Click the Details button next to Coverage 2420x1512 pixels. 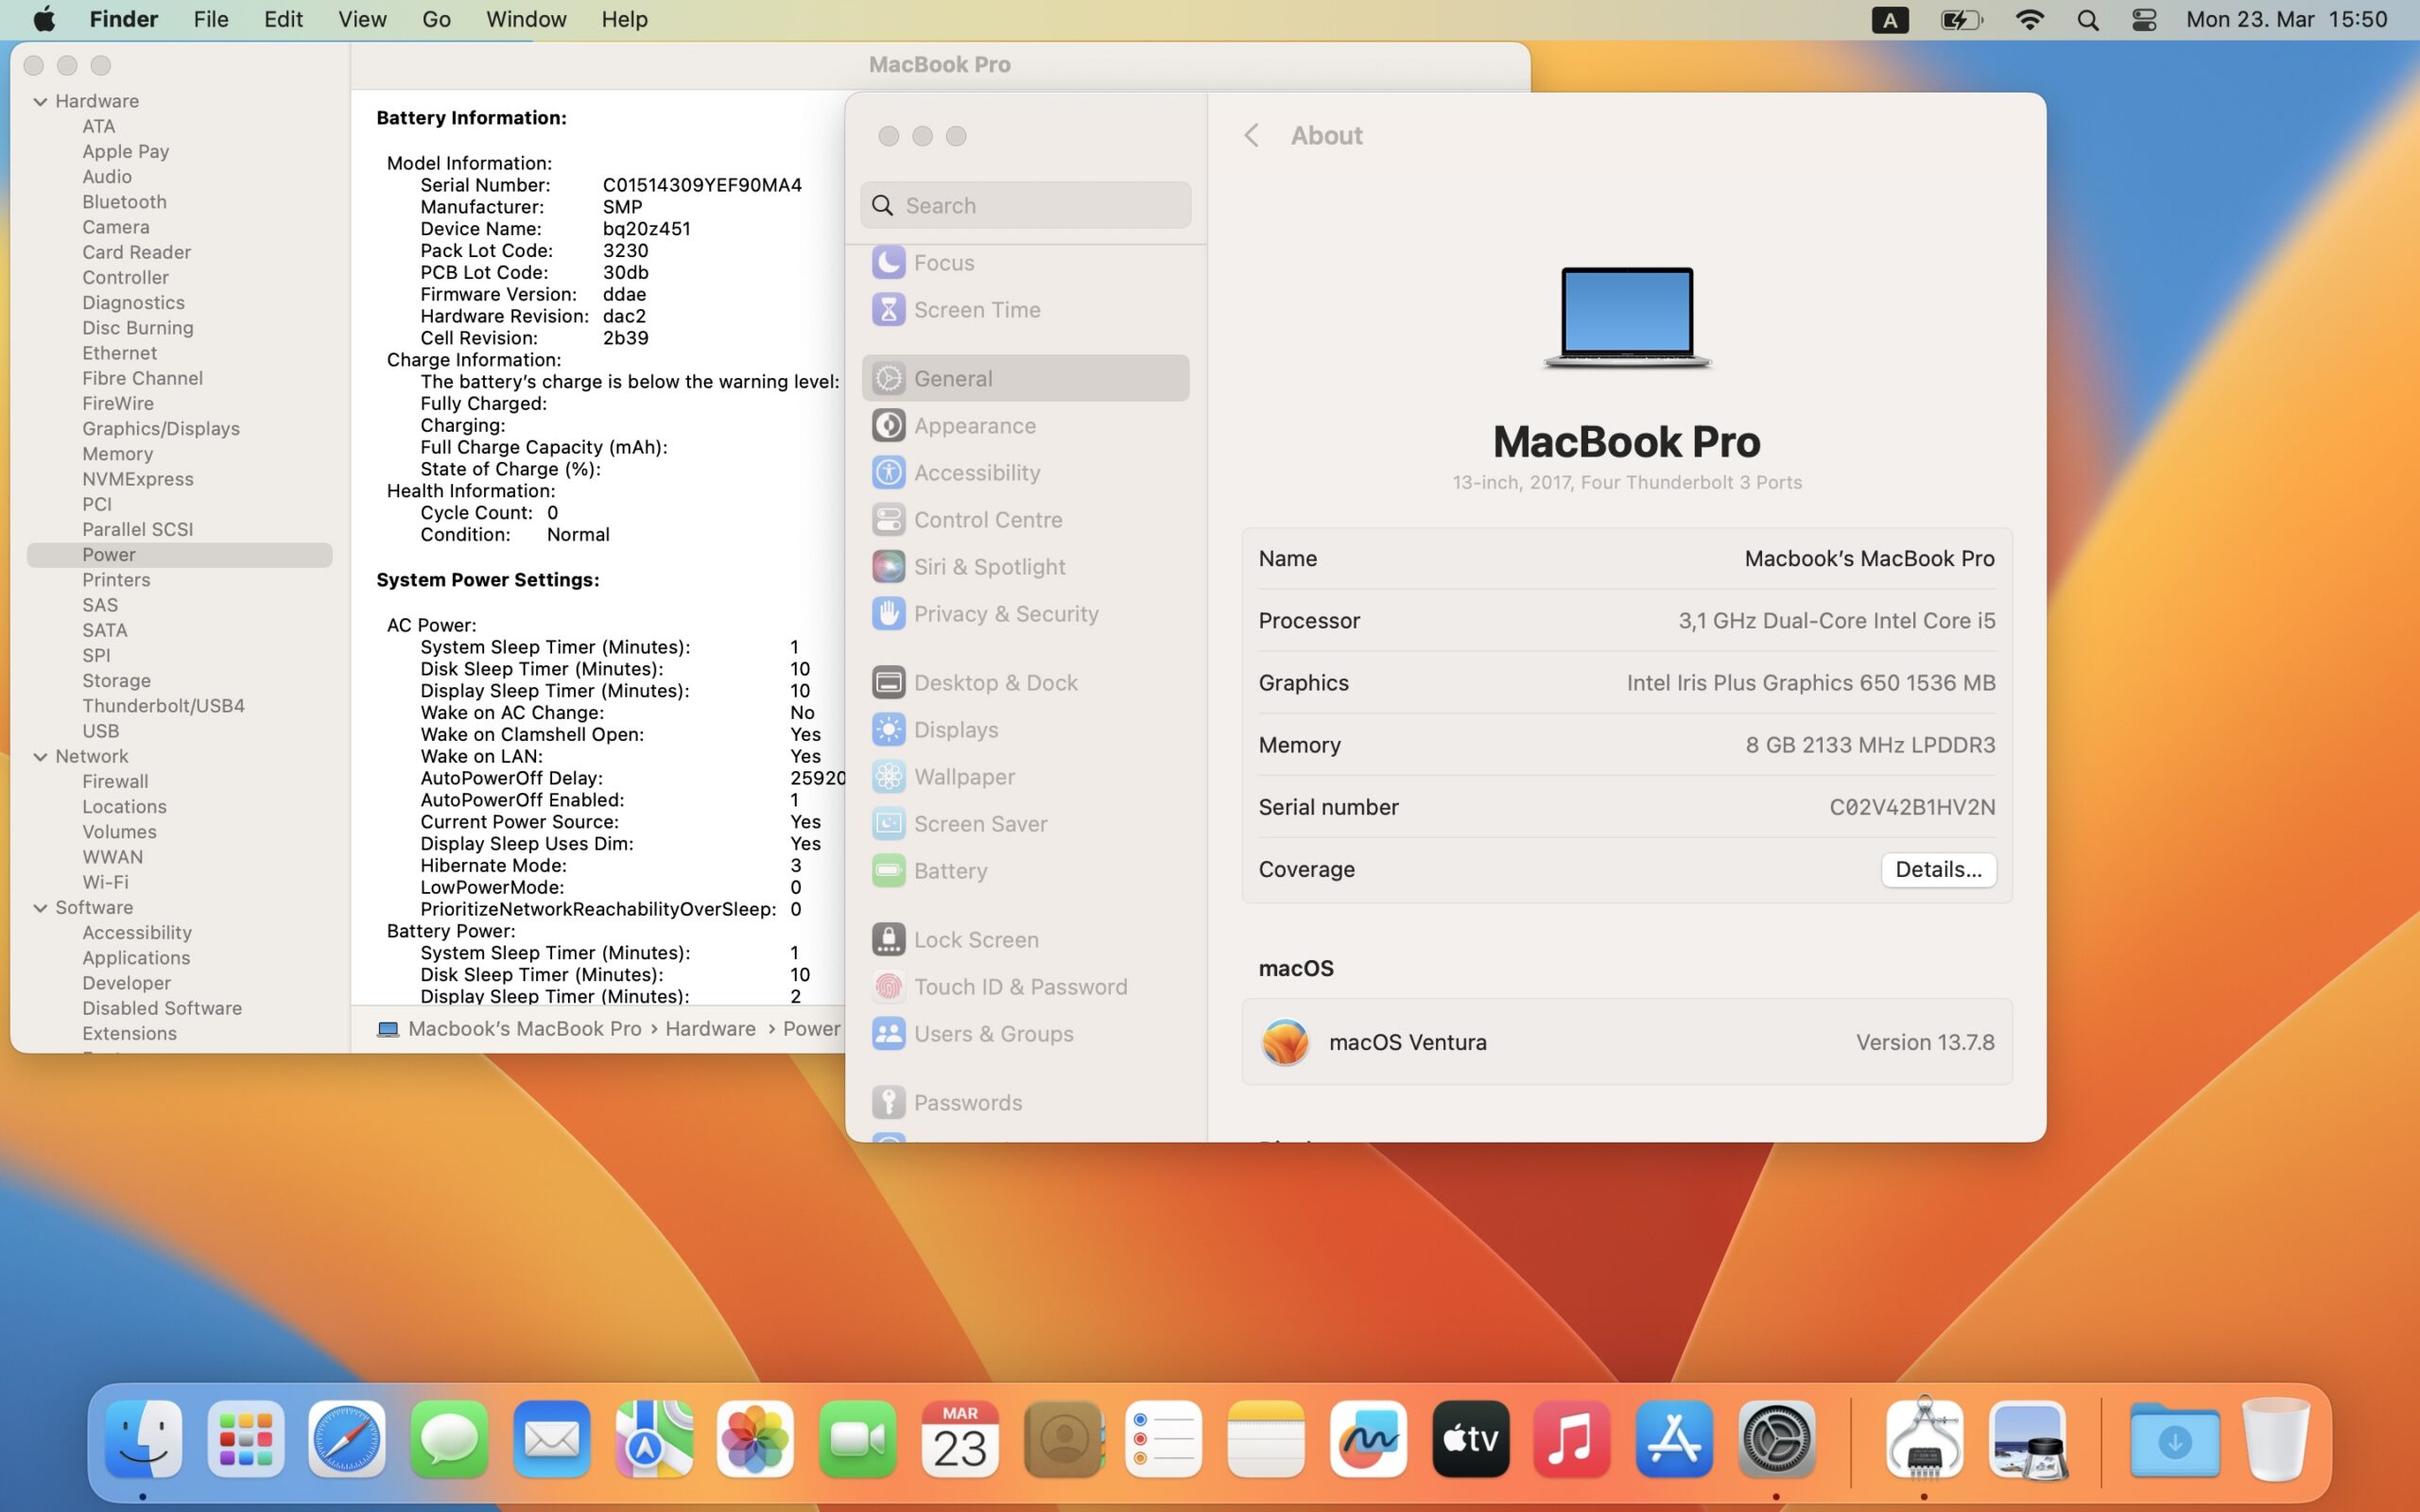pyautogui.click(x=1937, y=869)
